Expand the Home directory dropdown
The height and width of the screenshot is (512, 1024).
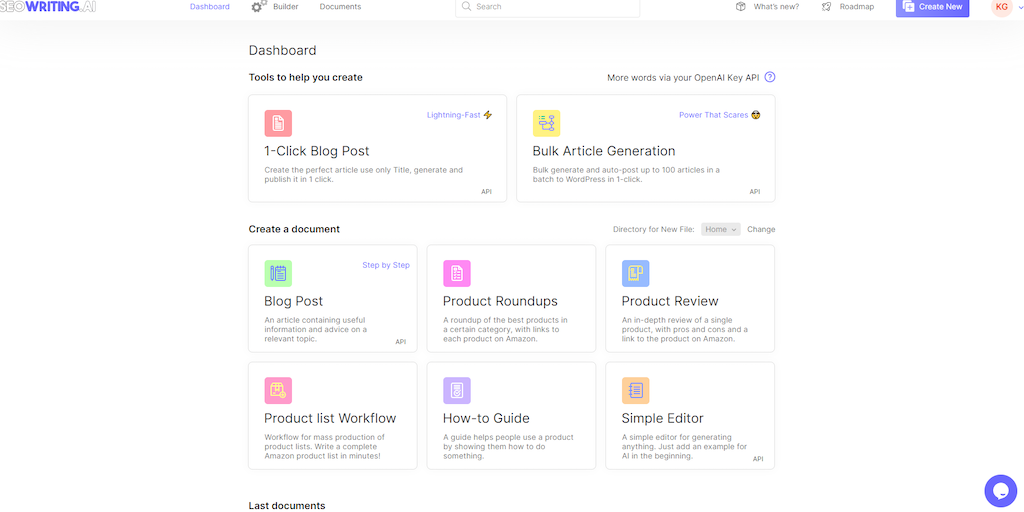(720, 229)
